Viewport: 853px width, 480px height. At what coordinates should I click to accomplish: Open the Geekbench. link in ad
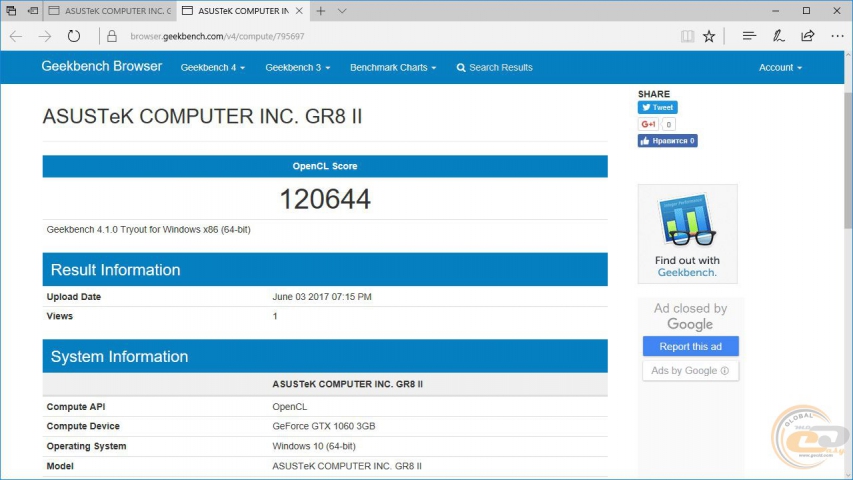coord(687,273)
